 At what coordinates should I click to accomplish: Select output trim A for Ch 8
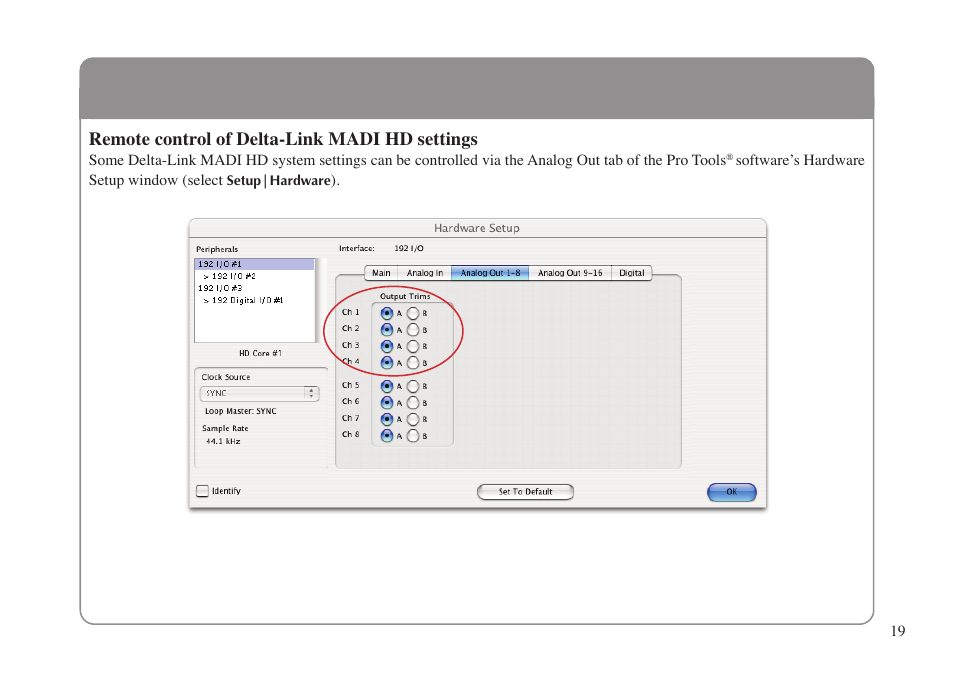click(x=386, y=435)
